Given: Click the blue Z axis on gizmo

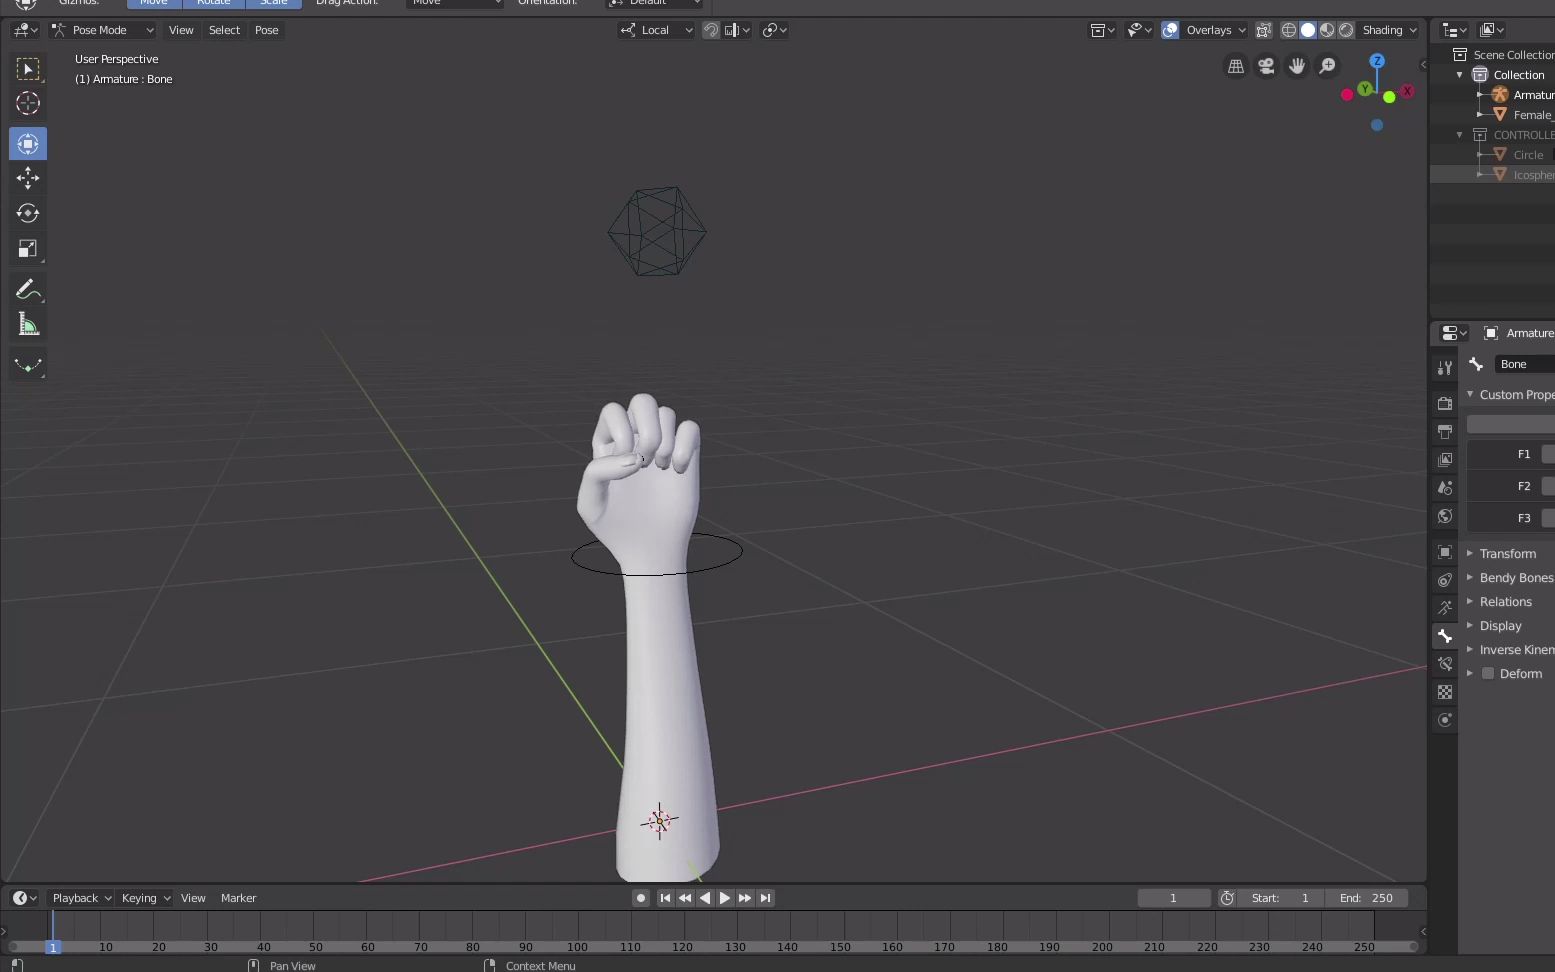Looking at the screenshot, I should tap(1377, 61).
